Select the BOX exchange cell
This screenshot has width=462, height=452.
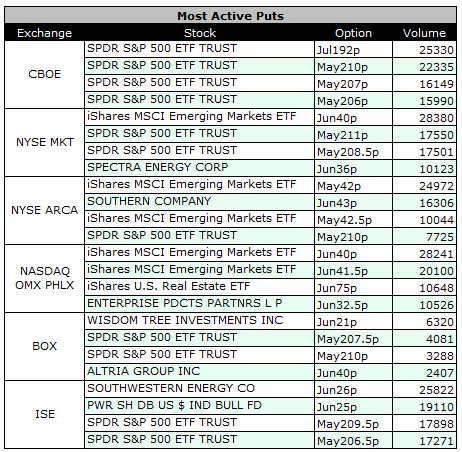(x=45, y=346)
